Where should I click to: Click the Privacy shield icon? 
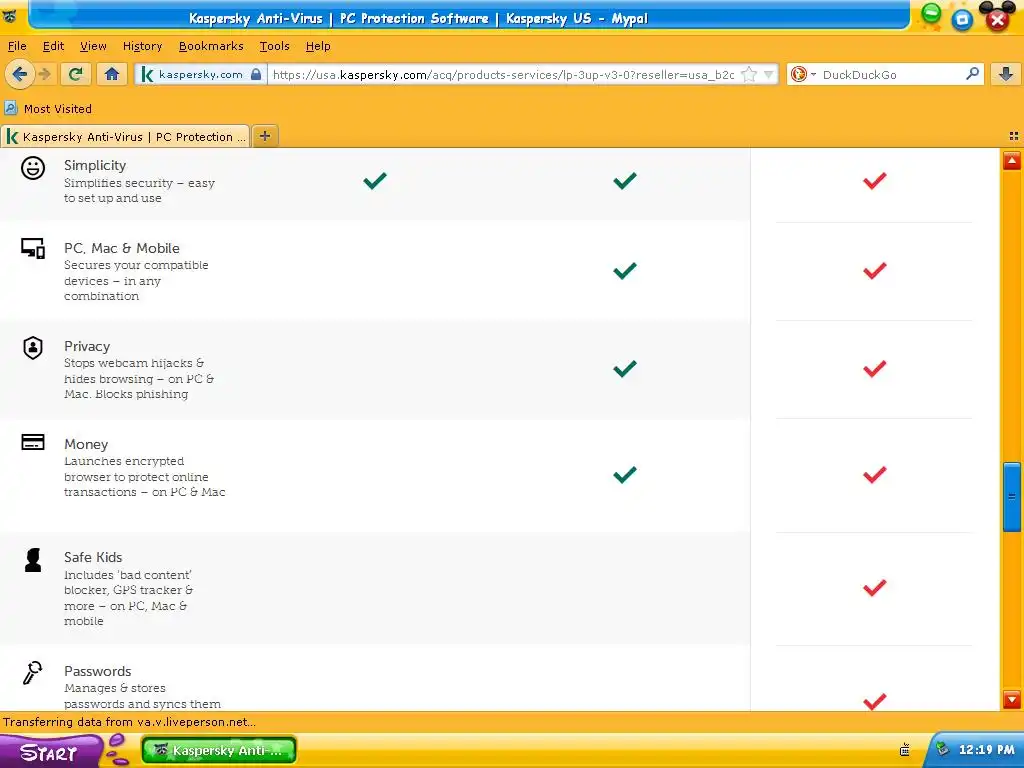pyautogui.click(x=33, y=347)
